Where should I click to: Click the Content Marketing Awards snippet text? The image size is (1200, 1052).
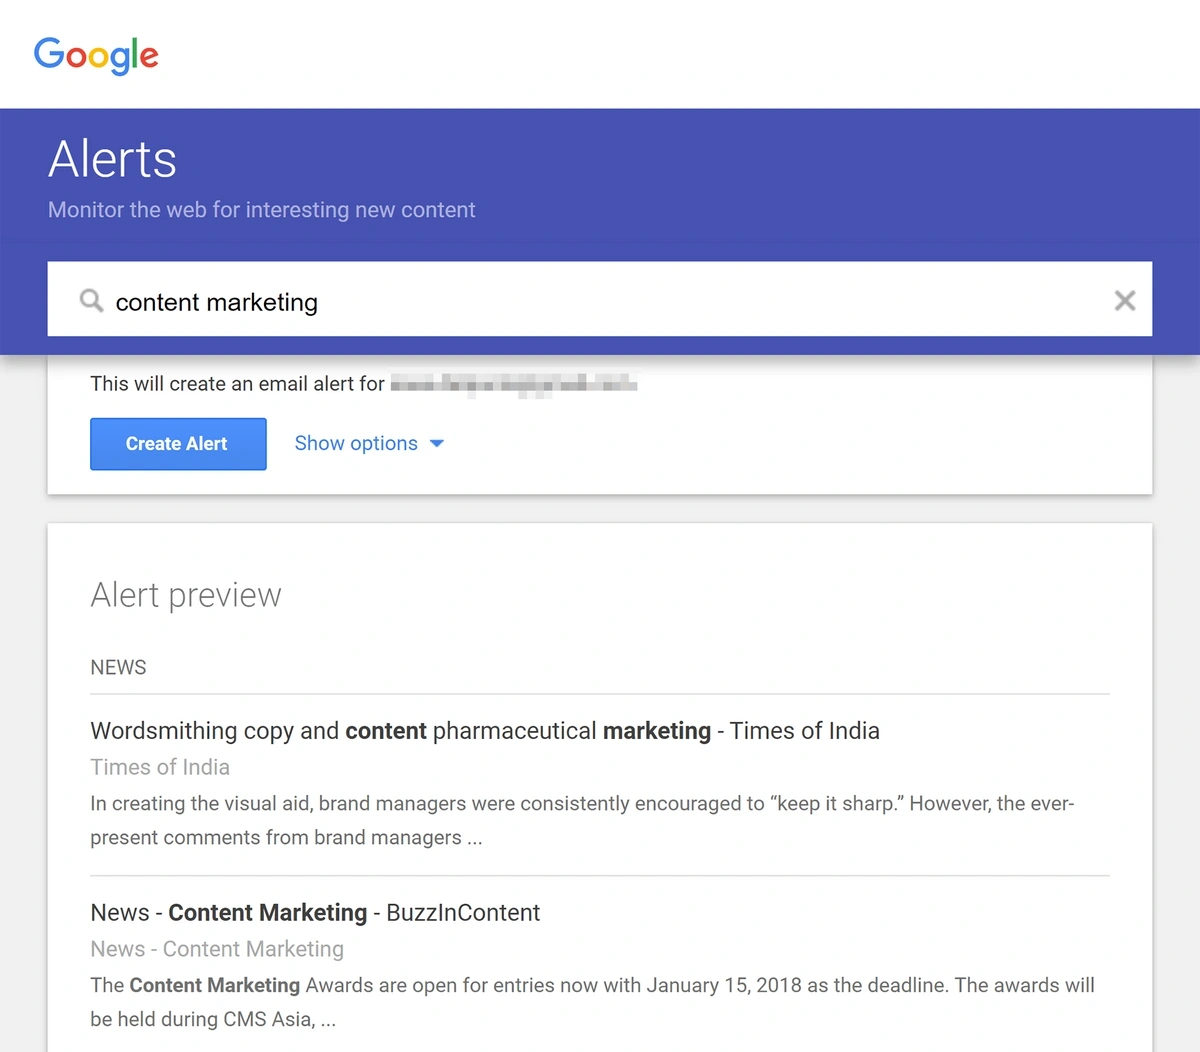click(x=592, y=1002)
